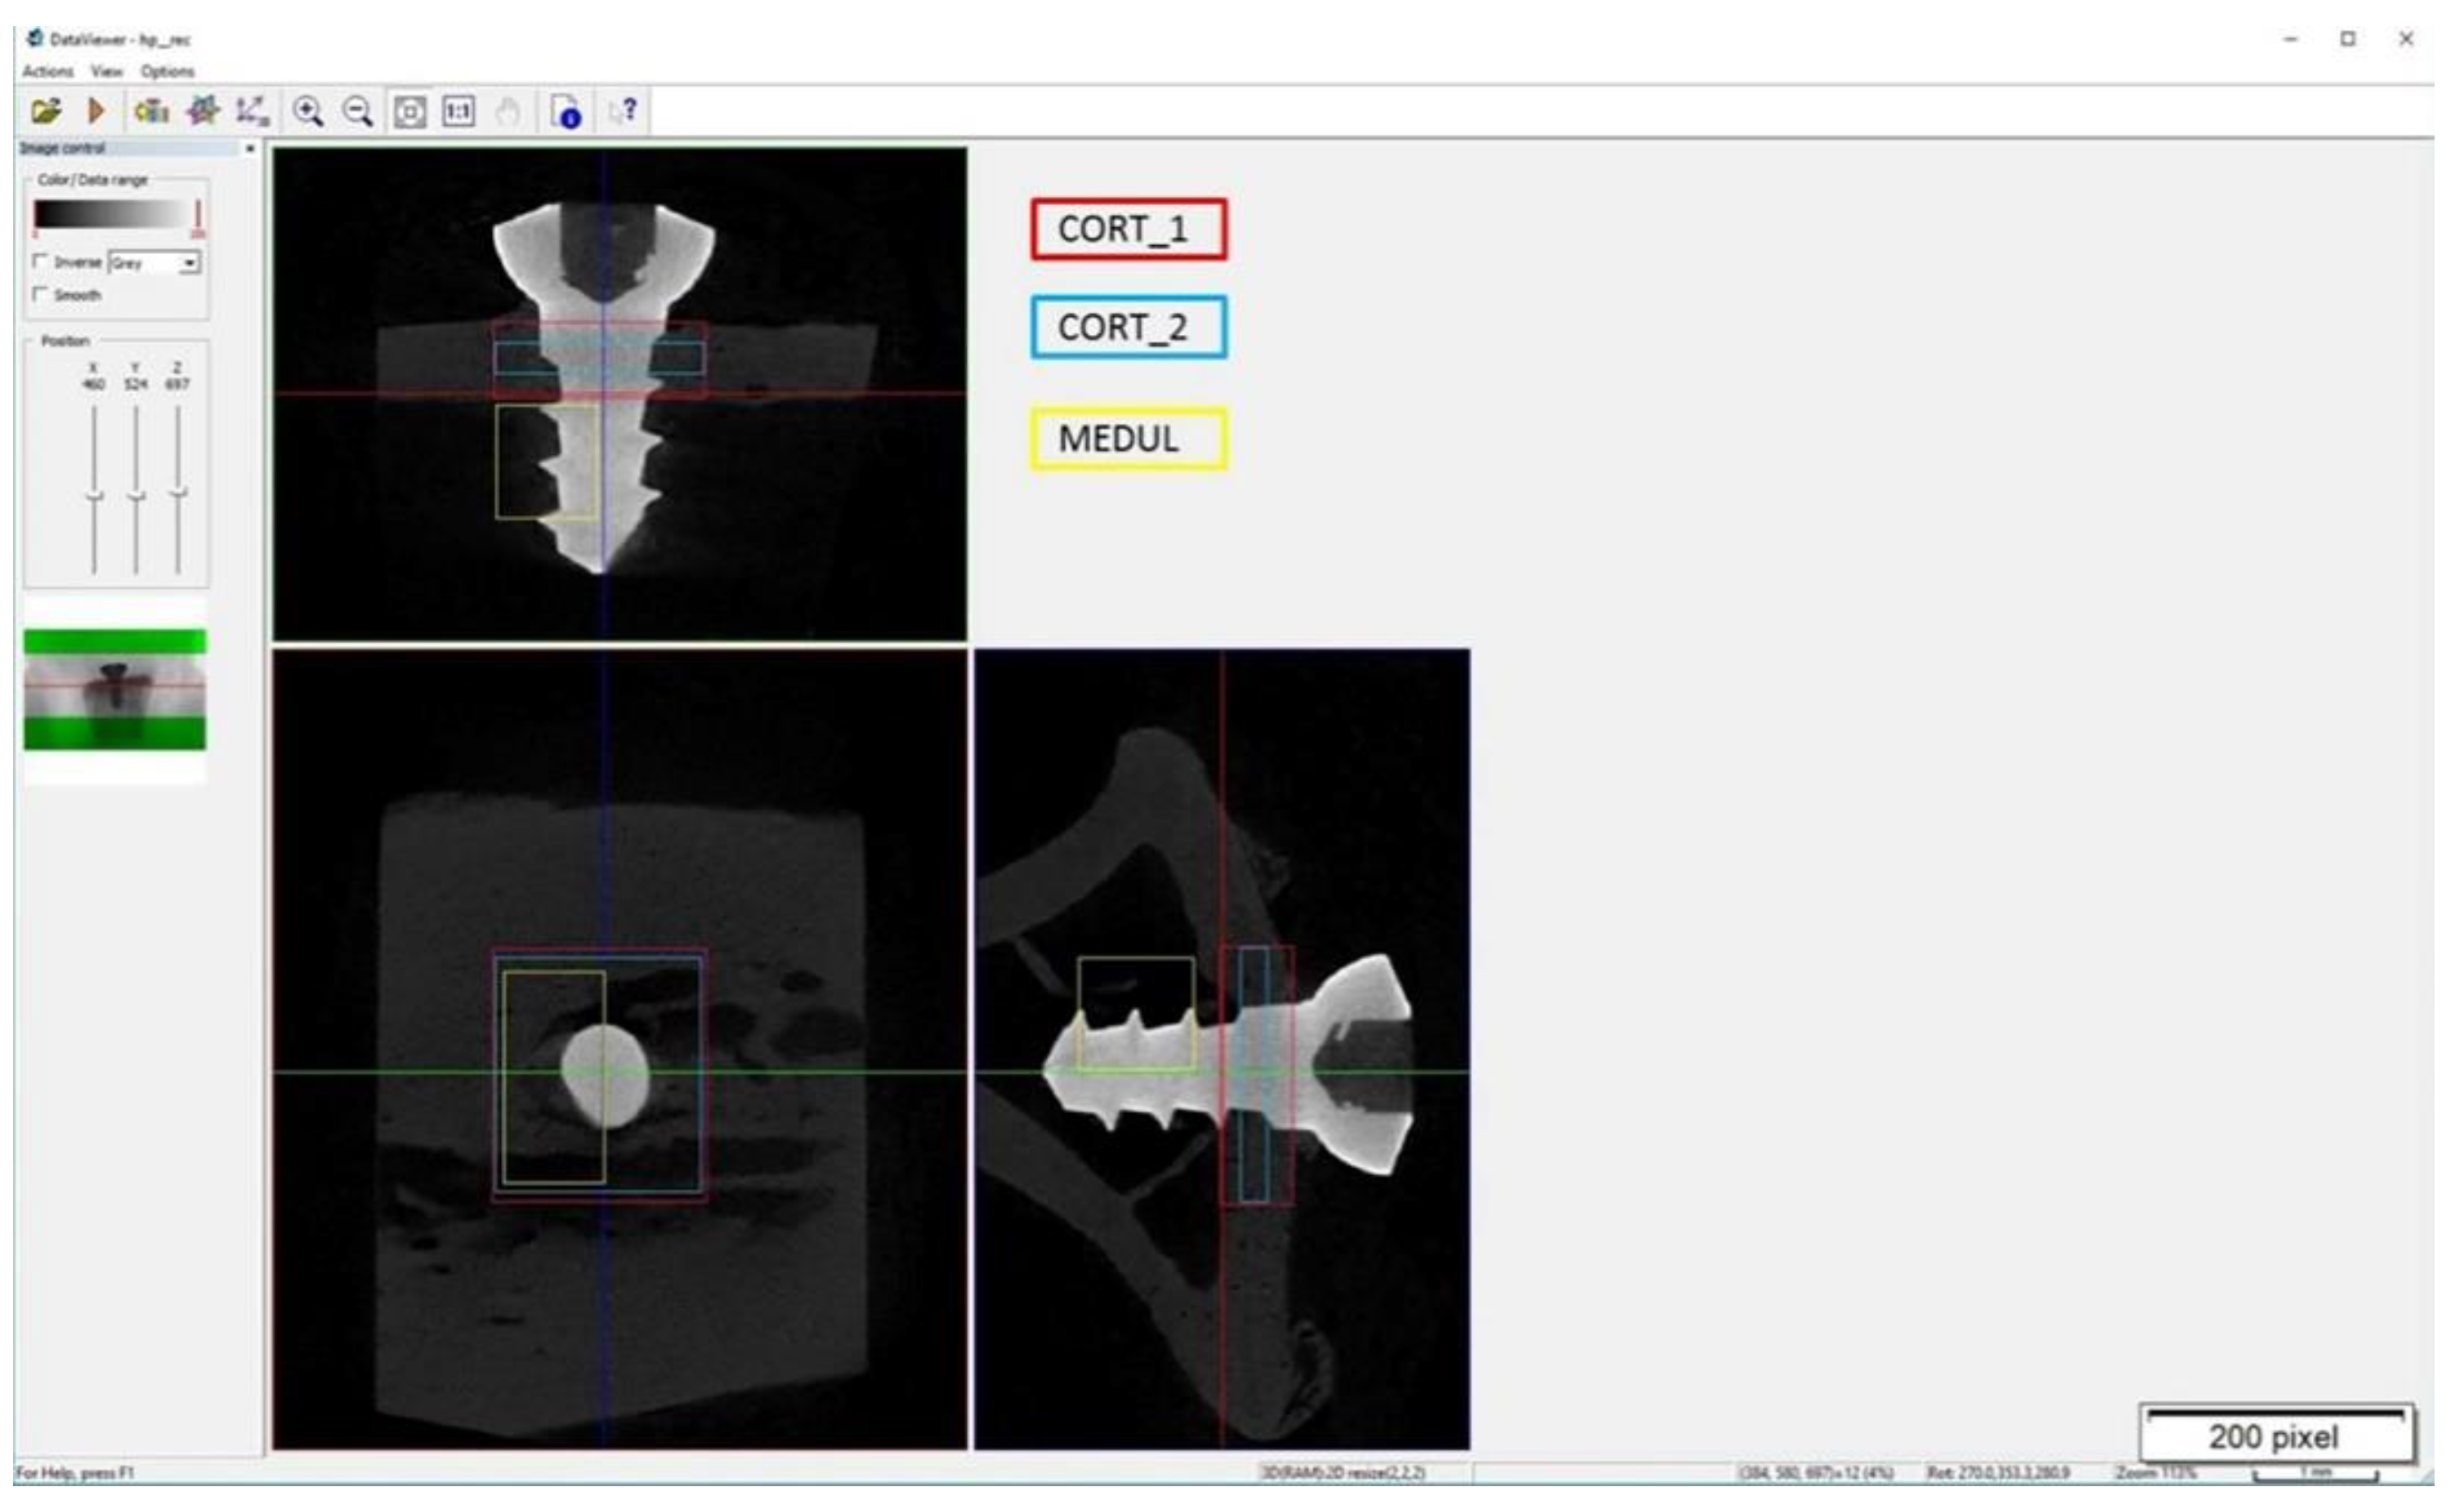2464x1505 pixels.
Task: Click the zoom out magnifier icon
Action: click(358, 111)
